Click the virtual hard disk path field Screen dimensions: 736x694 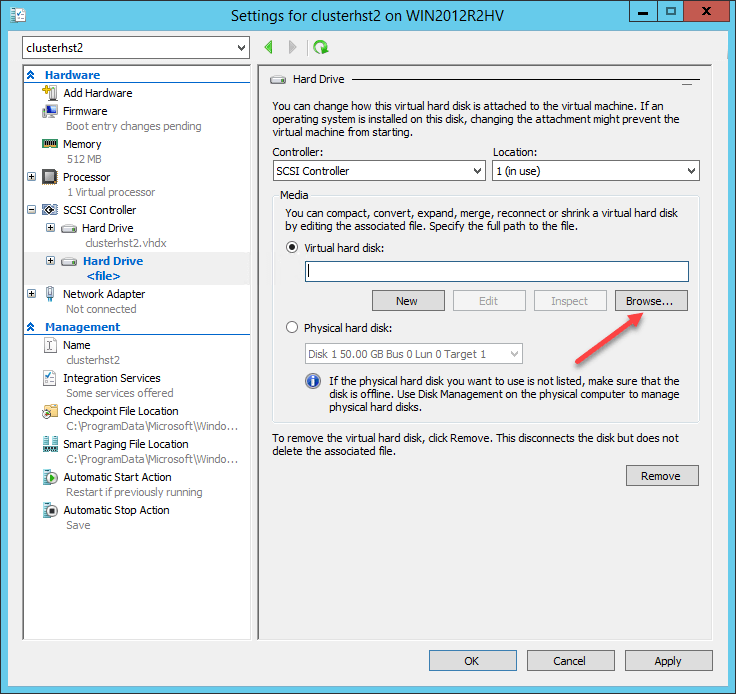[497, 272]
